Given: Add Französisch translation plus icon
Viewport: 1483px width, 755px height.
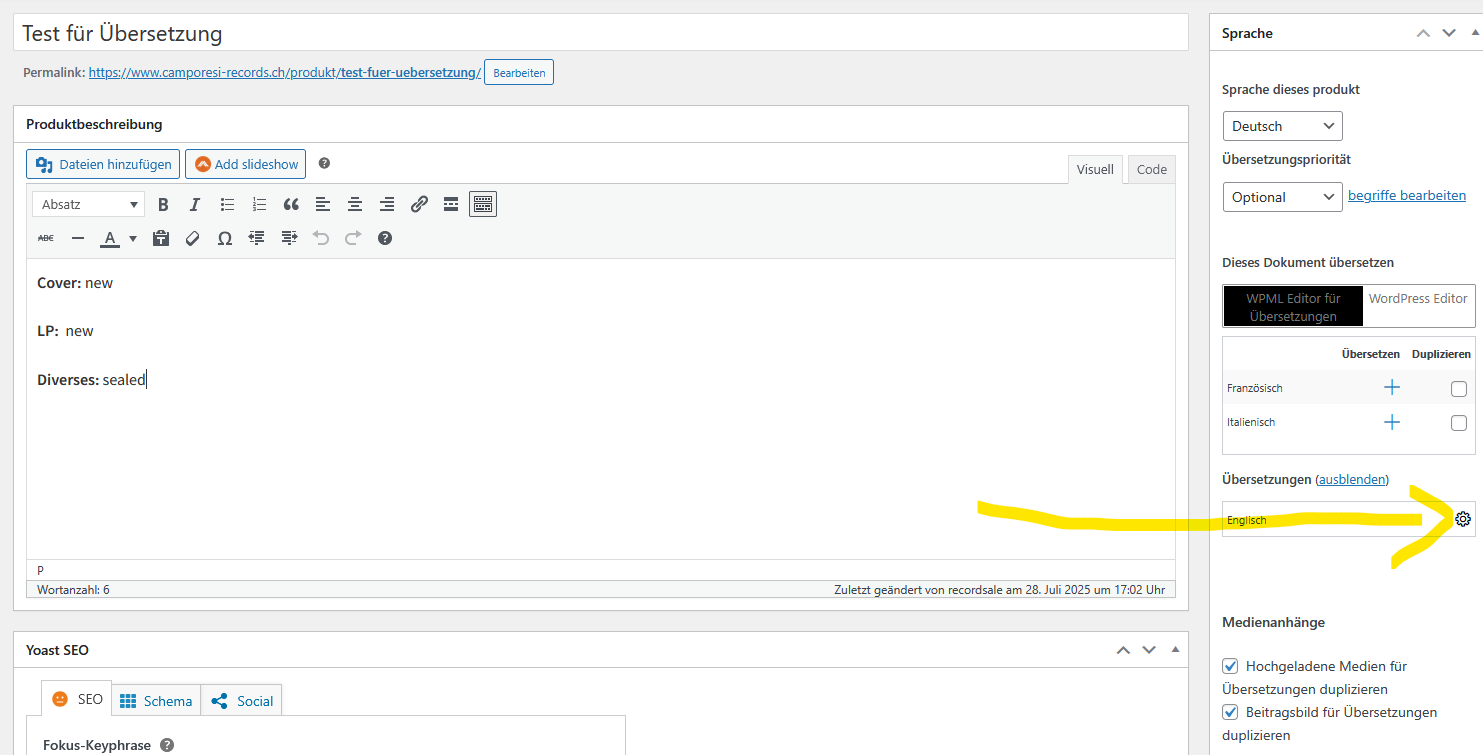Looking at the screenshot, I should click(x=1391, y=388).
